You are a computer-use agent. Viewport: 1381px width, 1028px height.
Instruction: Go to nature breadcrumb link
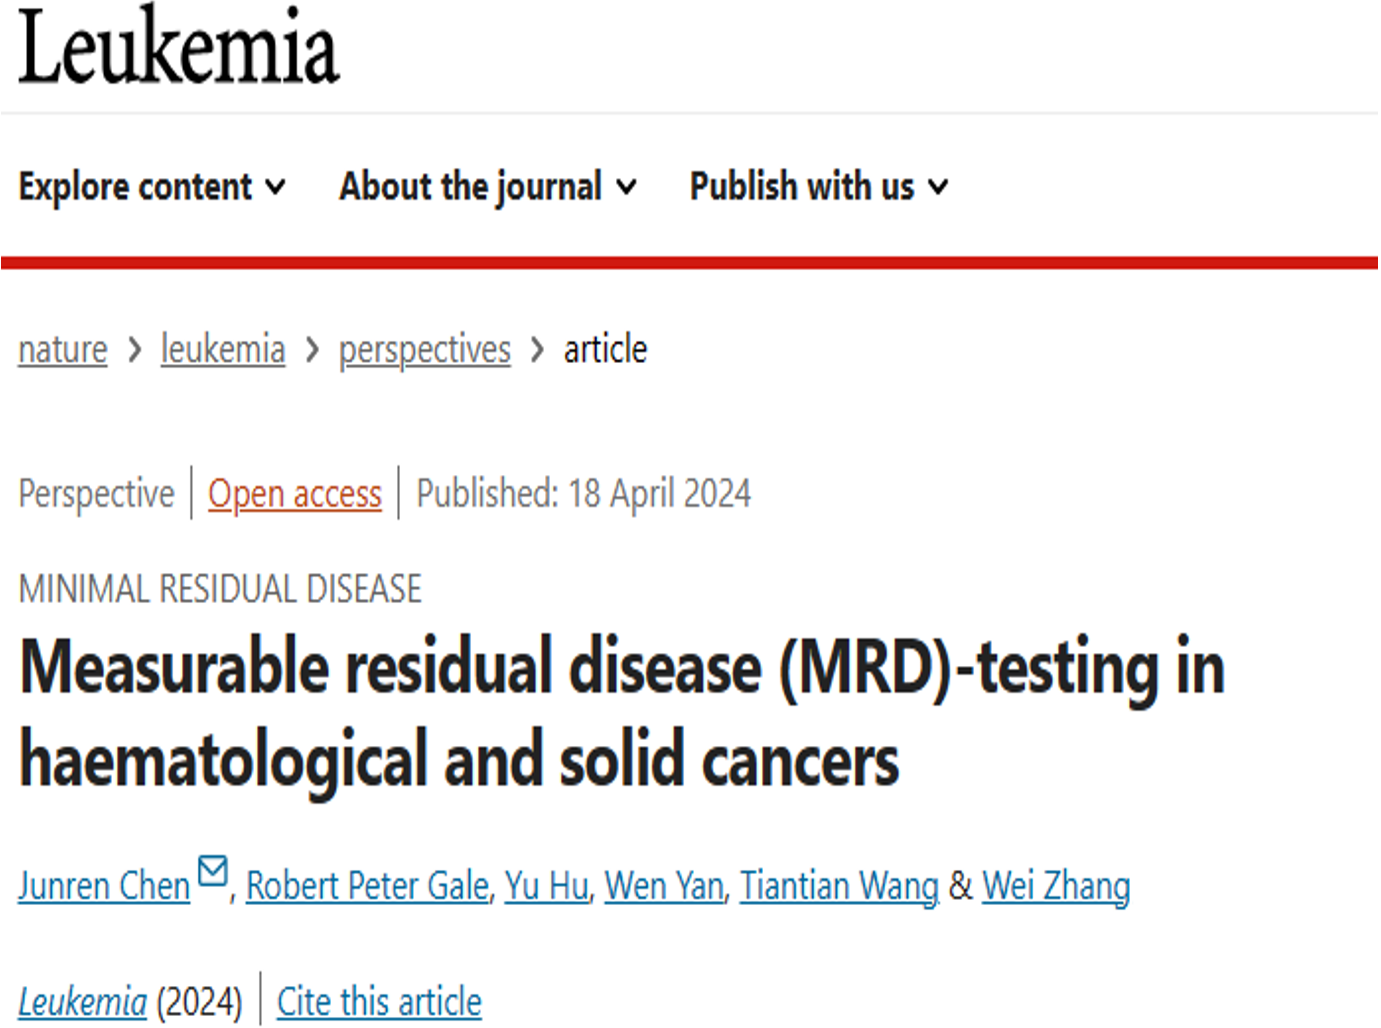coord(63,350)
